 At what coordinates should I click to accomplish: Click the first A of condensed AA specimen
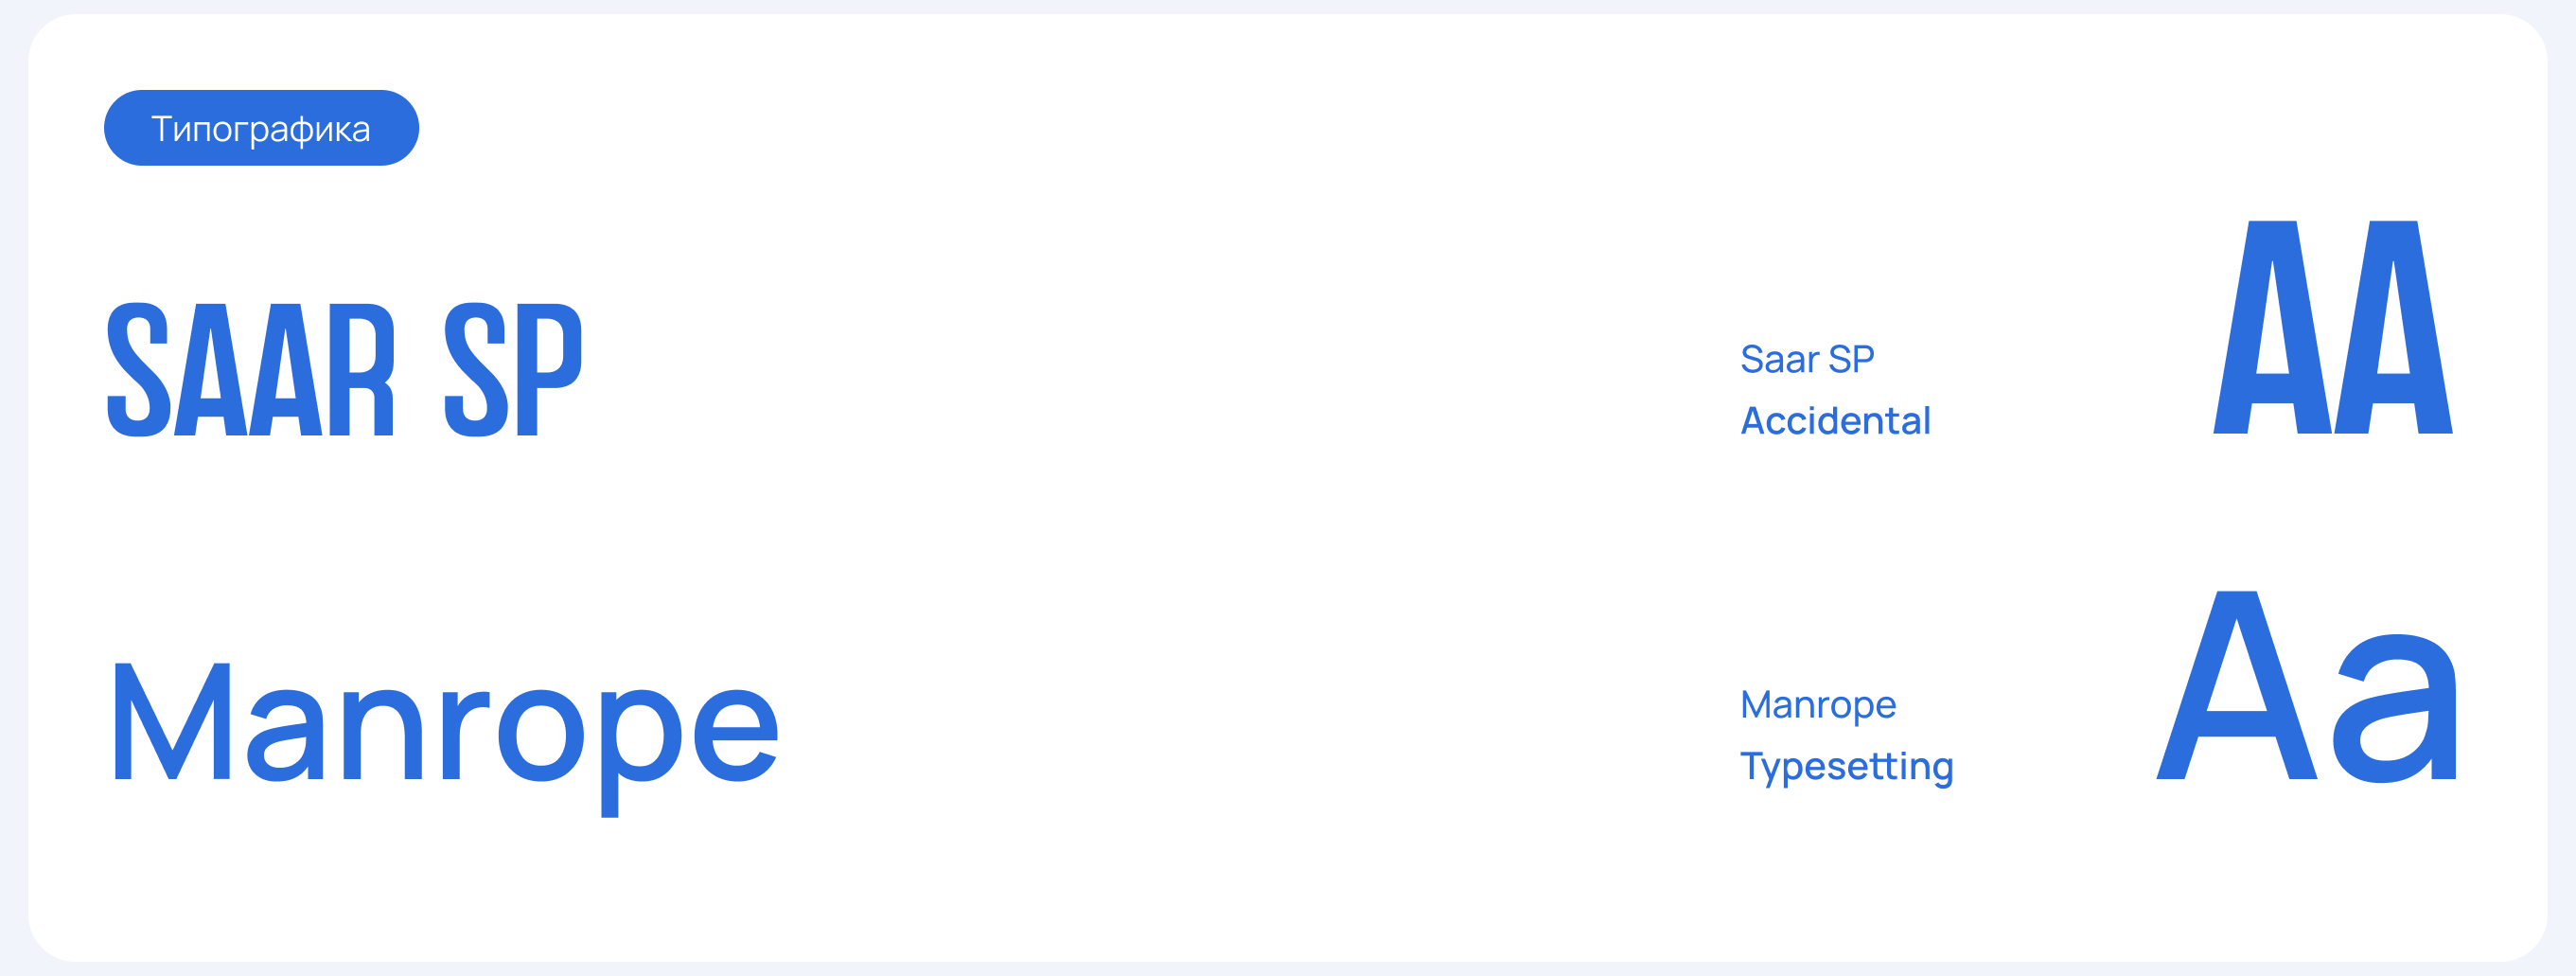click(2272, 330)
